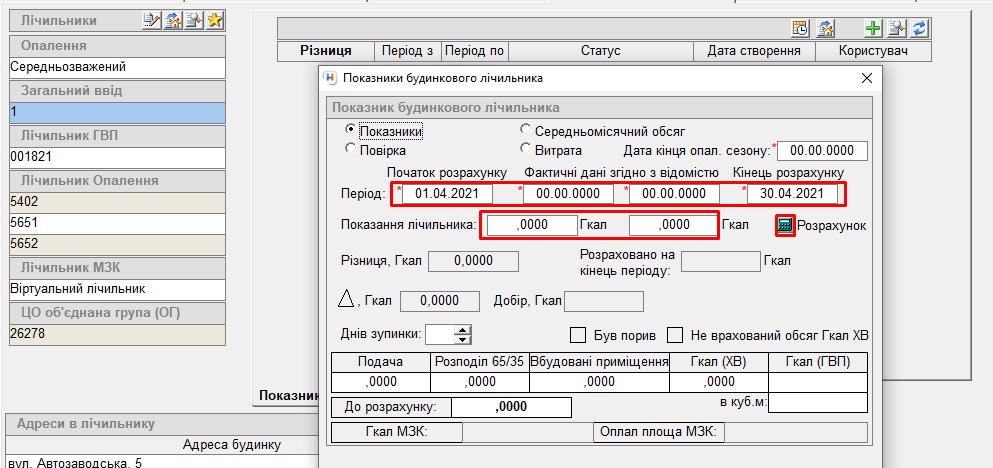Select the Середньомісячний обсяг radio option
The height and width of the screenshot is (468, 993).
click(526, 130)
